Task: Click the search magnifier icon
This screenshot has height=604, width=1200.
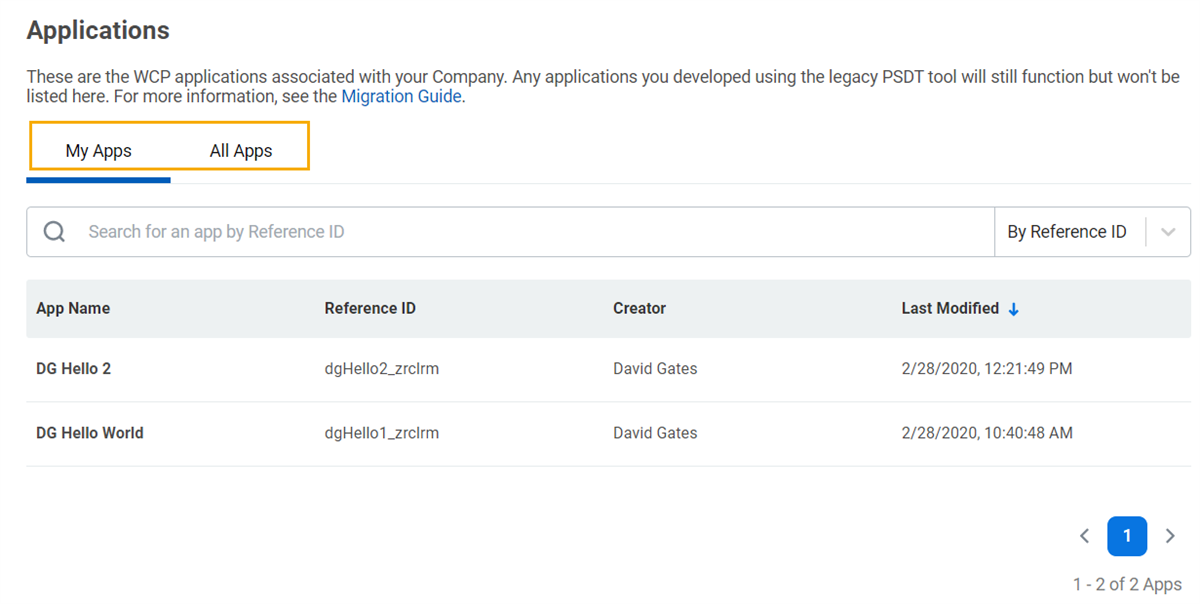Action: tap(55, 232)
